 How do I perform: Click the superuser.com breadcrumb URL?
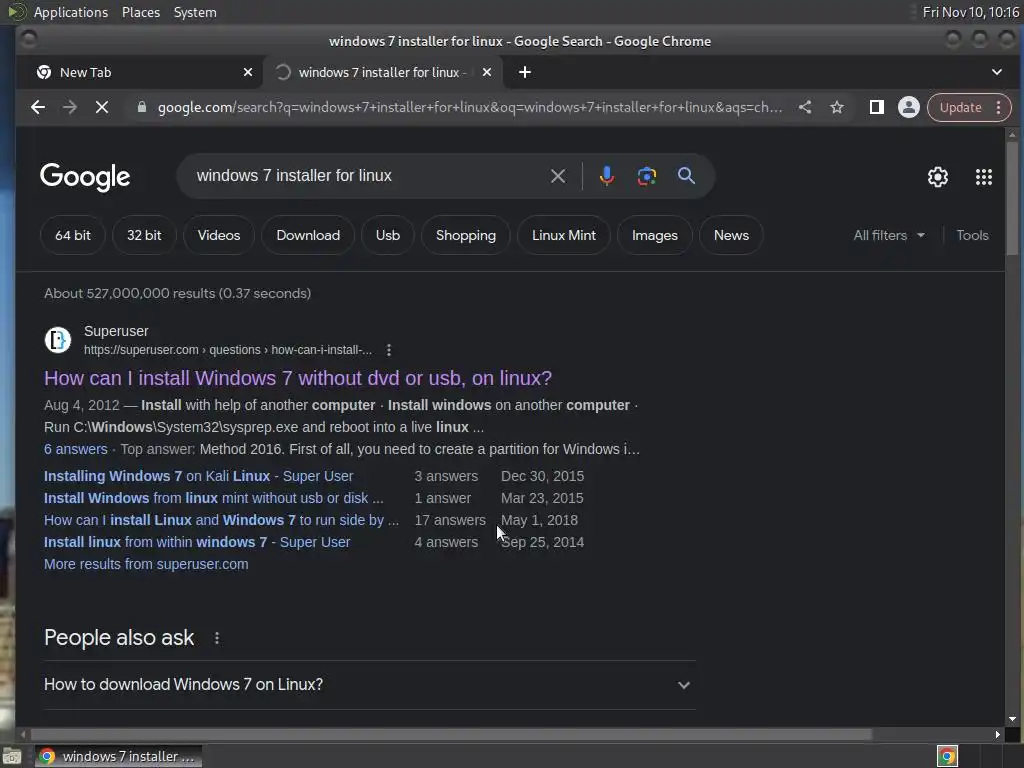(228, 350)
